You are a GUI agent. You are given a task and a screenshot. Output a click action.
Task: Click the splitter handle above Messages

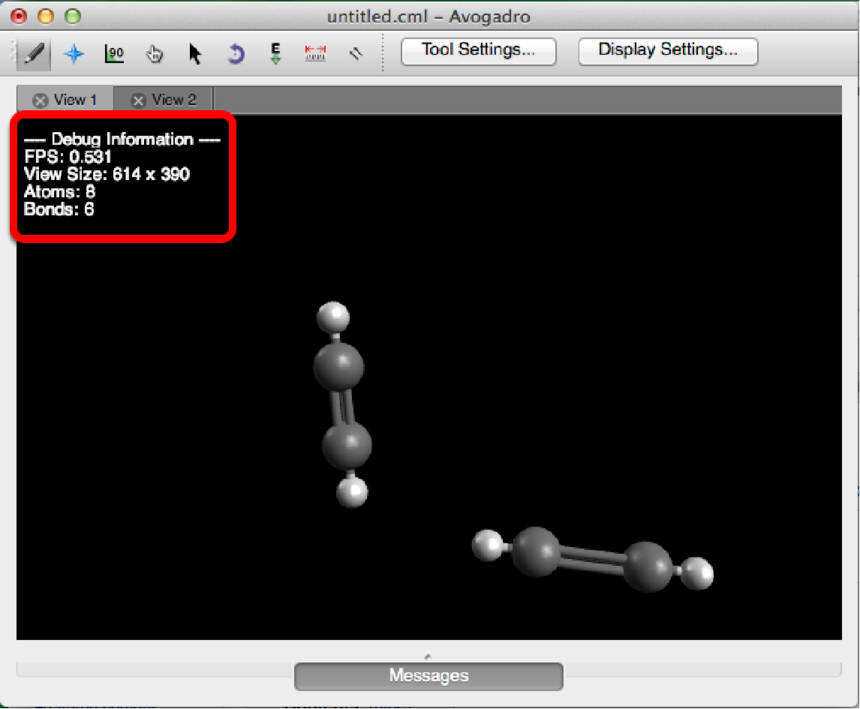[x=428, y=656]
